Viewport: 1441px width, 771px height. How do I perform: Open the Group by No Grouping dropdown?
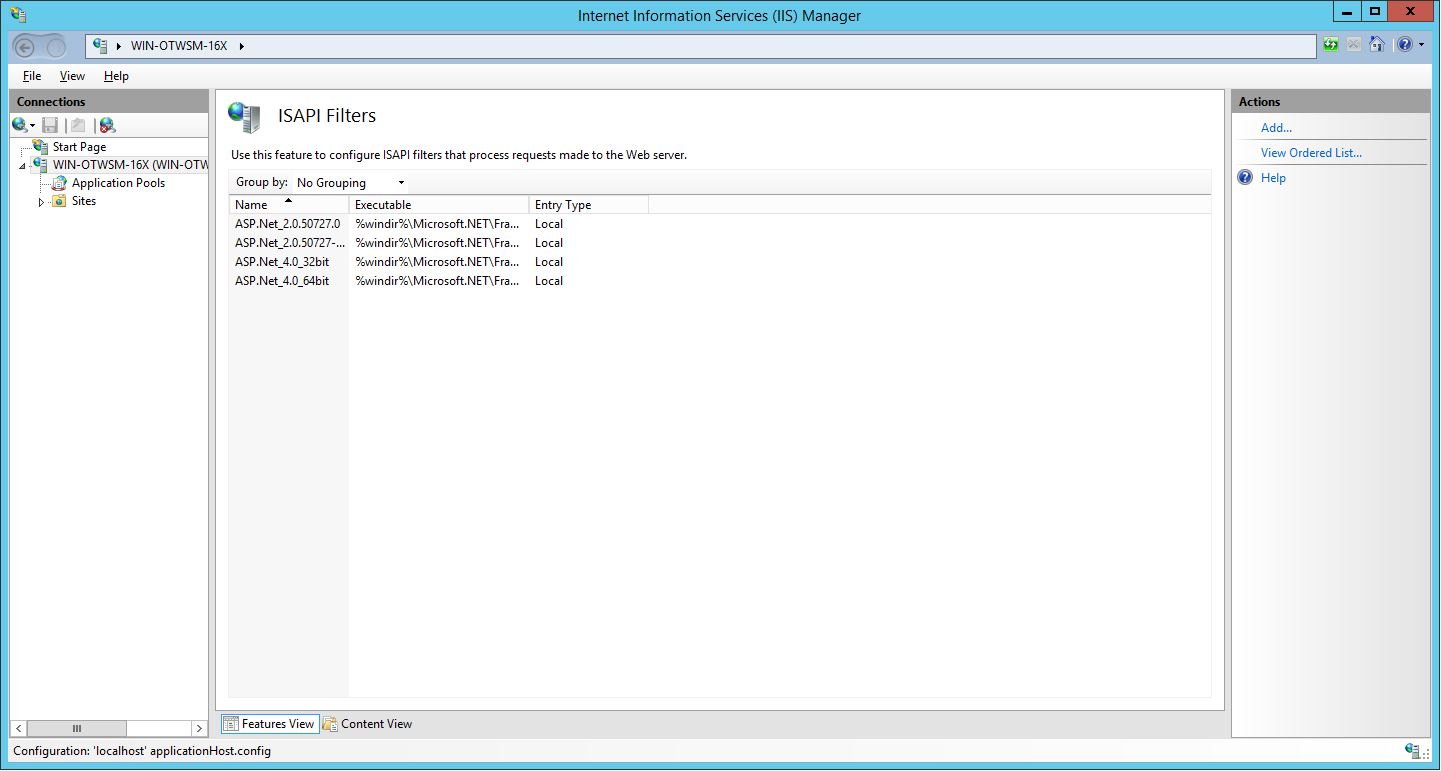(x=350, y=183)
